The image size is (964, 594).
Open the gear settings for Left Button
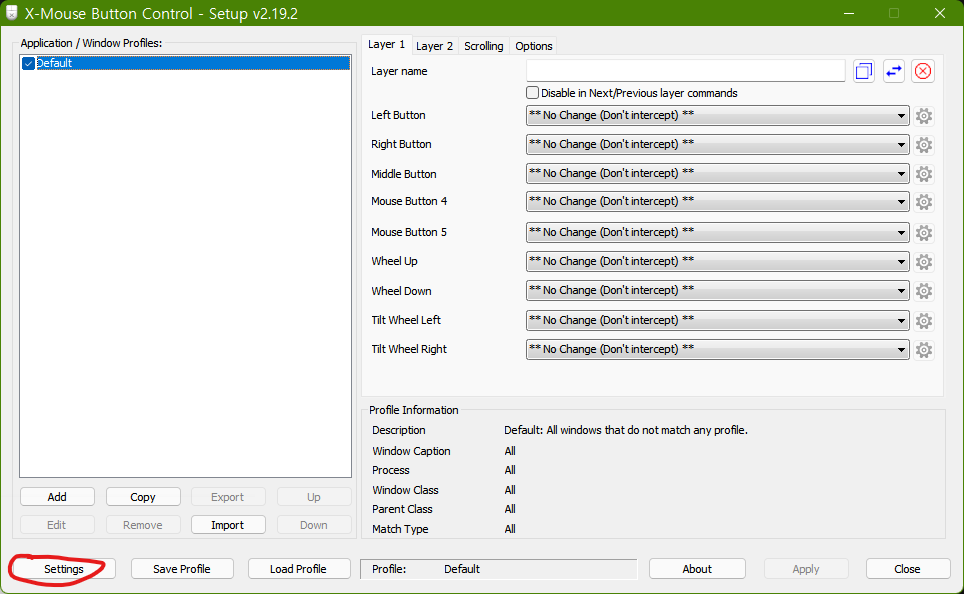pyautogui.click(x=924, y=116)
